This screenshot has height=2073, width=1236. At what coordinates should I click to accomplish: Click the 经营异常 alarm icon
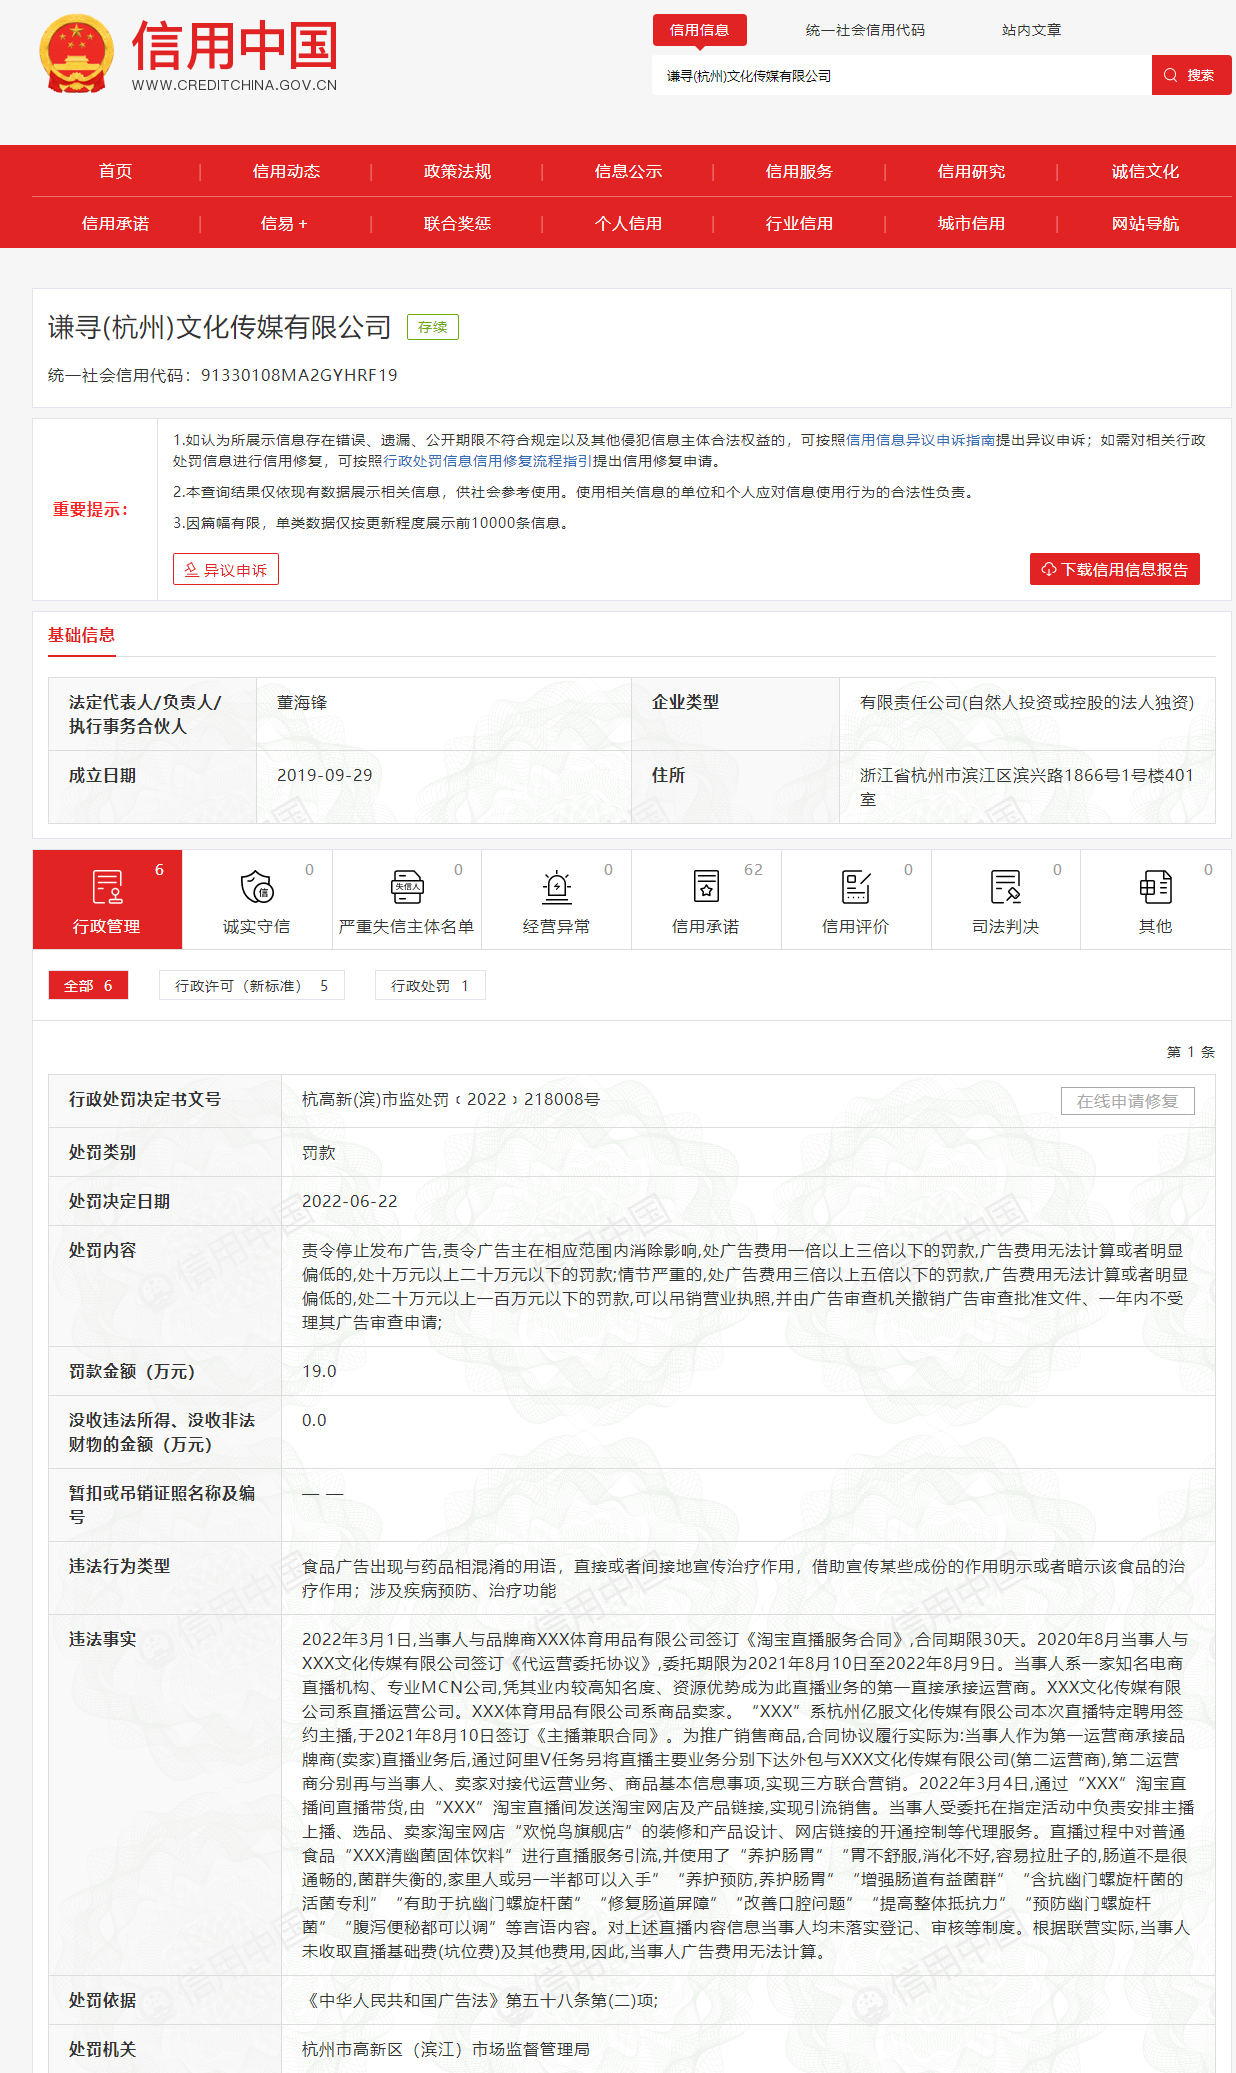tap(557, 887)
